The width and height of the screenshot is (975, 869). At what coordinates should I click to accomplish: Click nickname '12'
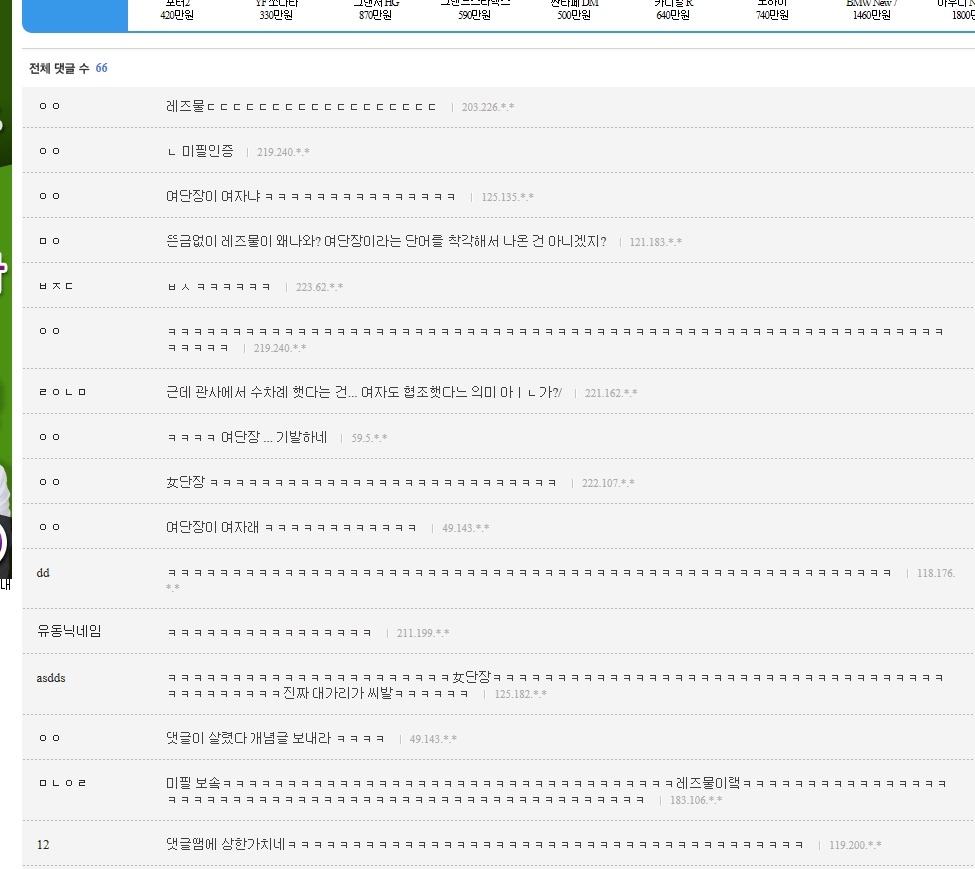[x=43, y=844]
